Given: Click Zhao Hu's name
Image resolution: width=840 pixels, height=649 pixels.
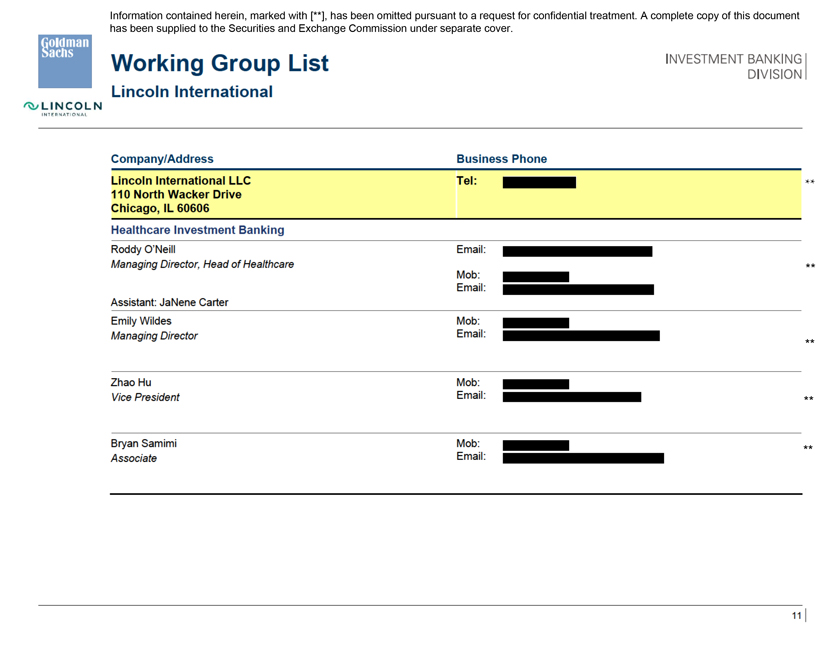Looking at the screenshot, I should 131,382.
